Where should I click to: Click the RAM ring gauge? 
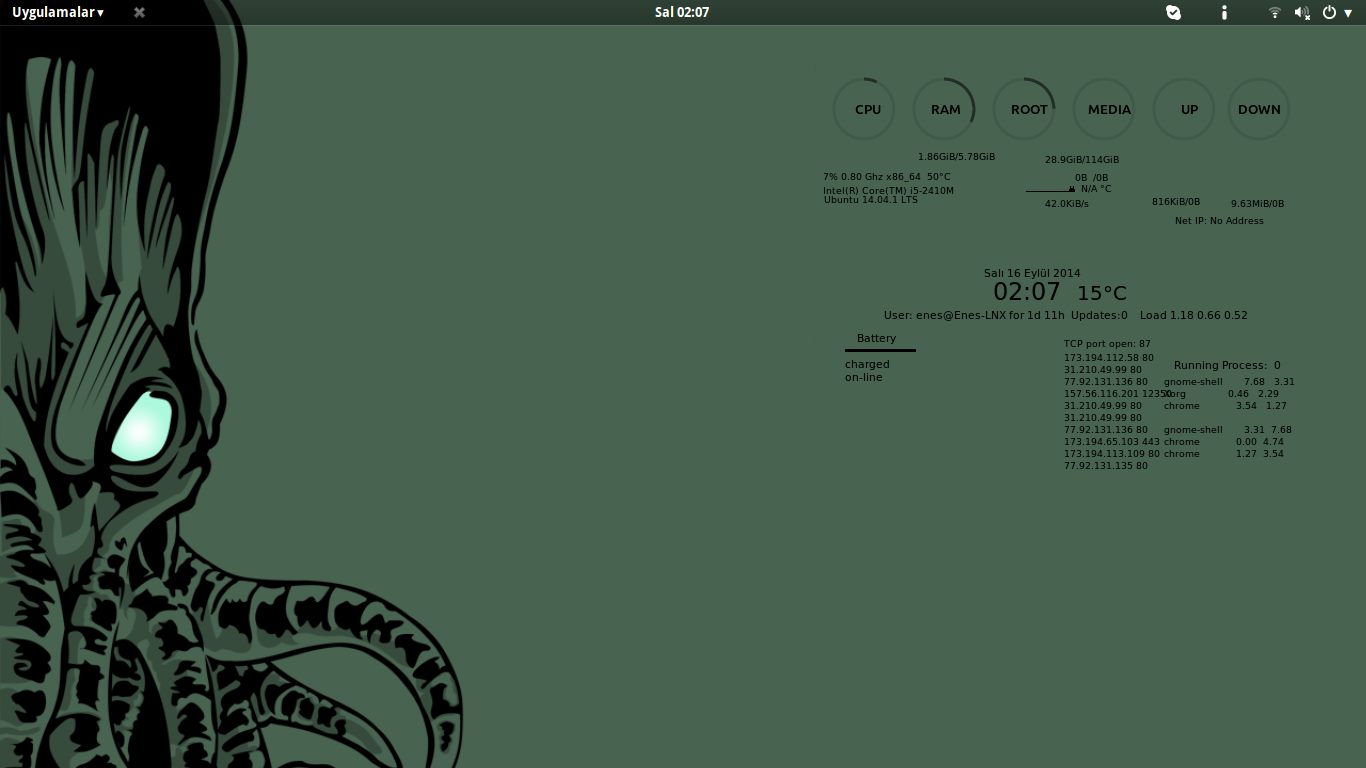(x=945, y=109)
